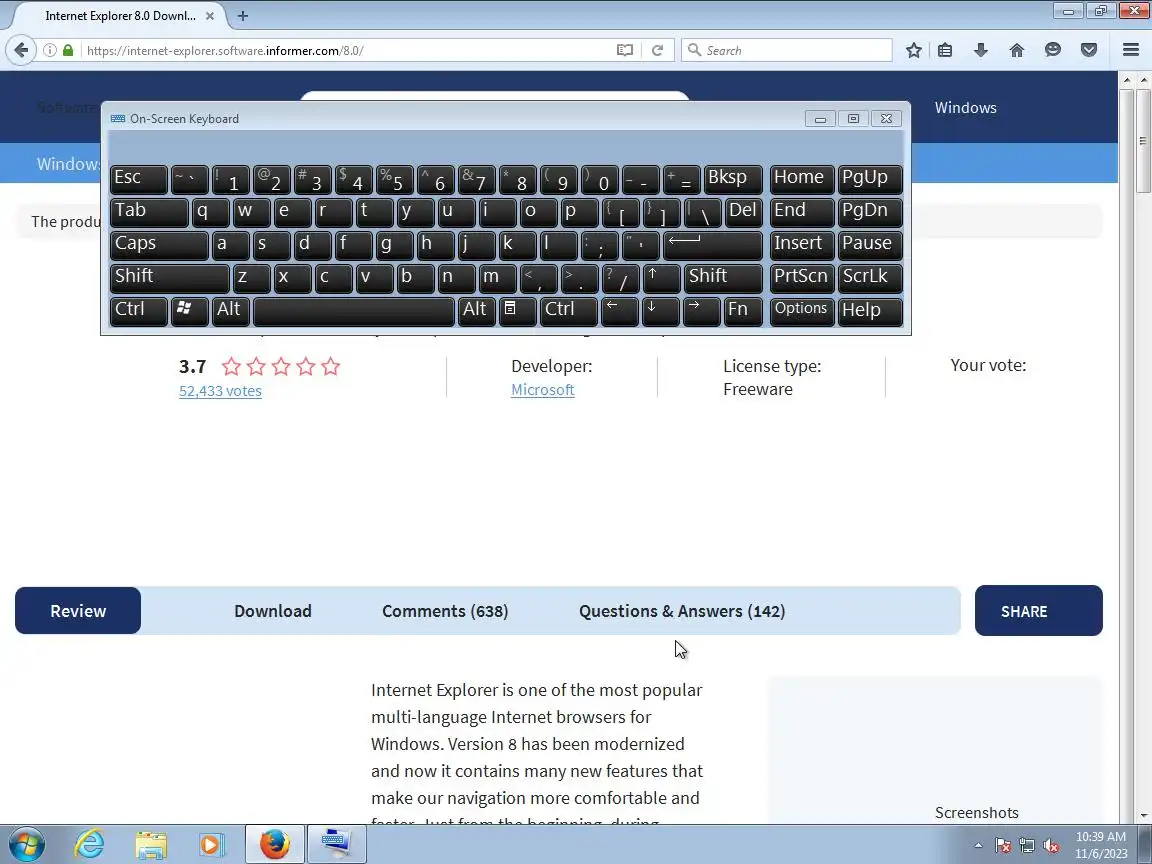Tap the Esc key on On-Screen Keyboard
Viewport: 1152px width, 864px height.
[x=138, y=179]
